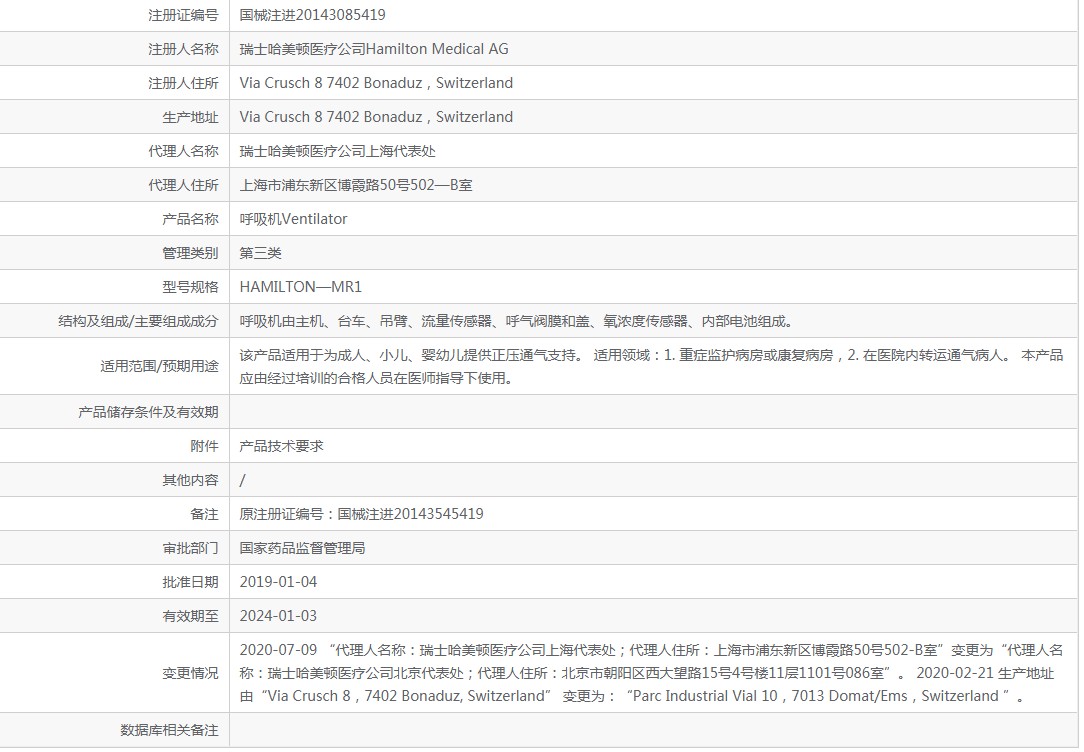Image resolution: width=1084 pixels, height=752 pixels.
Task: Select approving department 国家药品监督管理局
Action: click(302, 548)
